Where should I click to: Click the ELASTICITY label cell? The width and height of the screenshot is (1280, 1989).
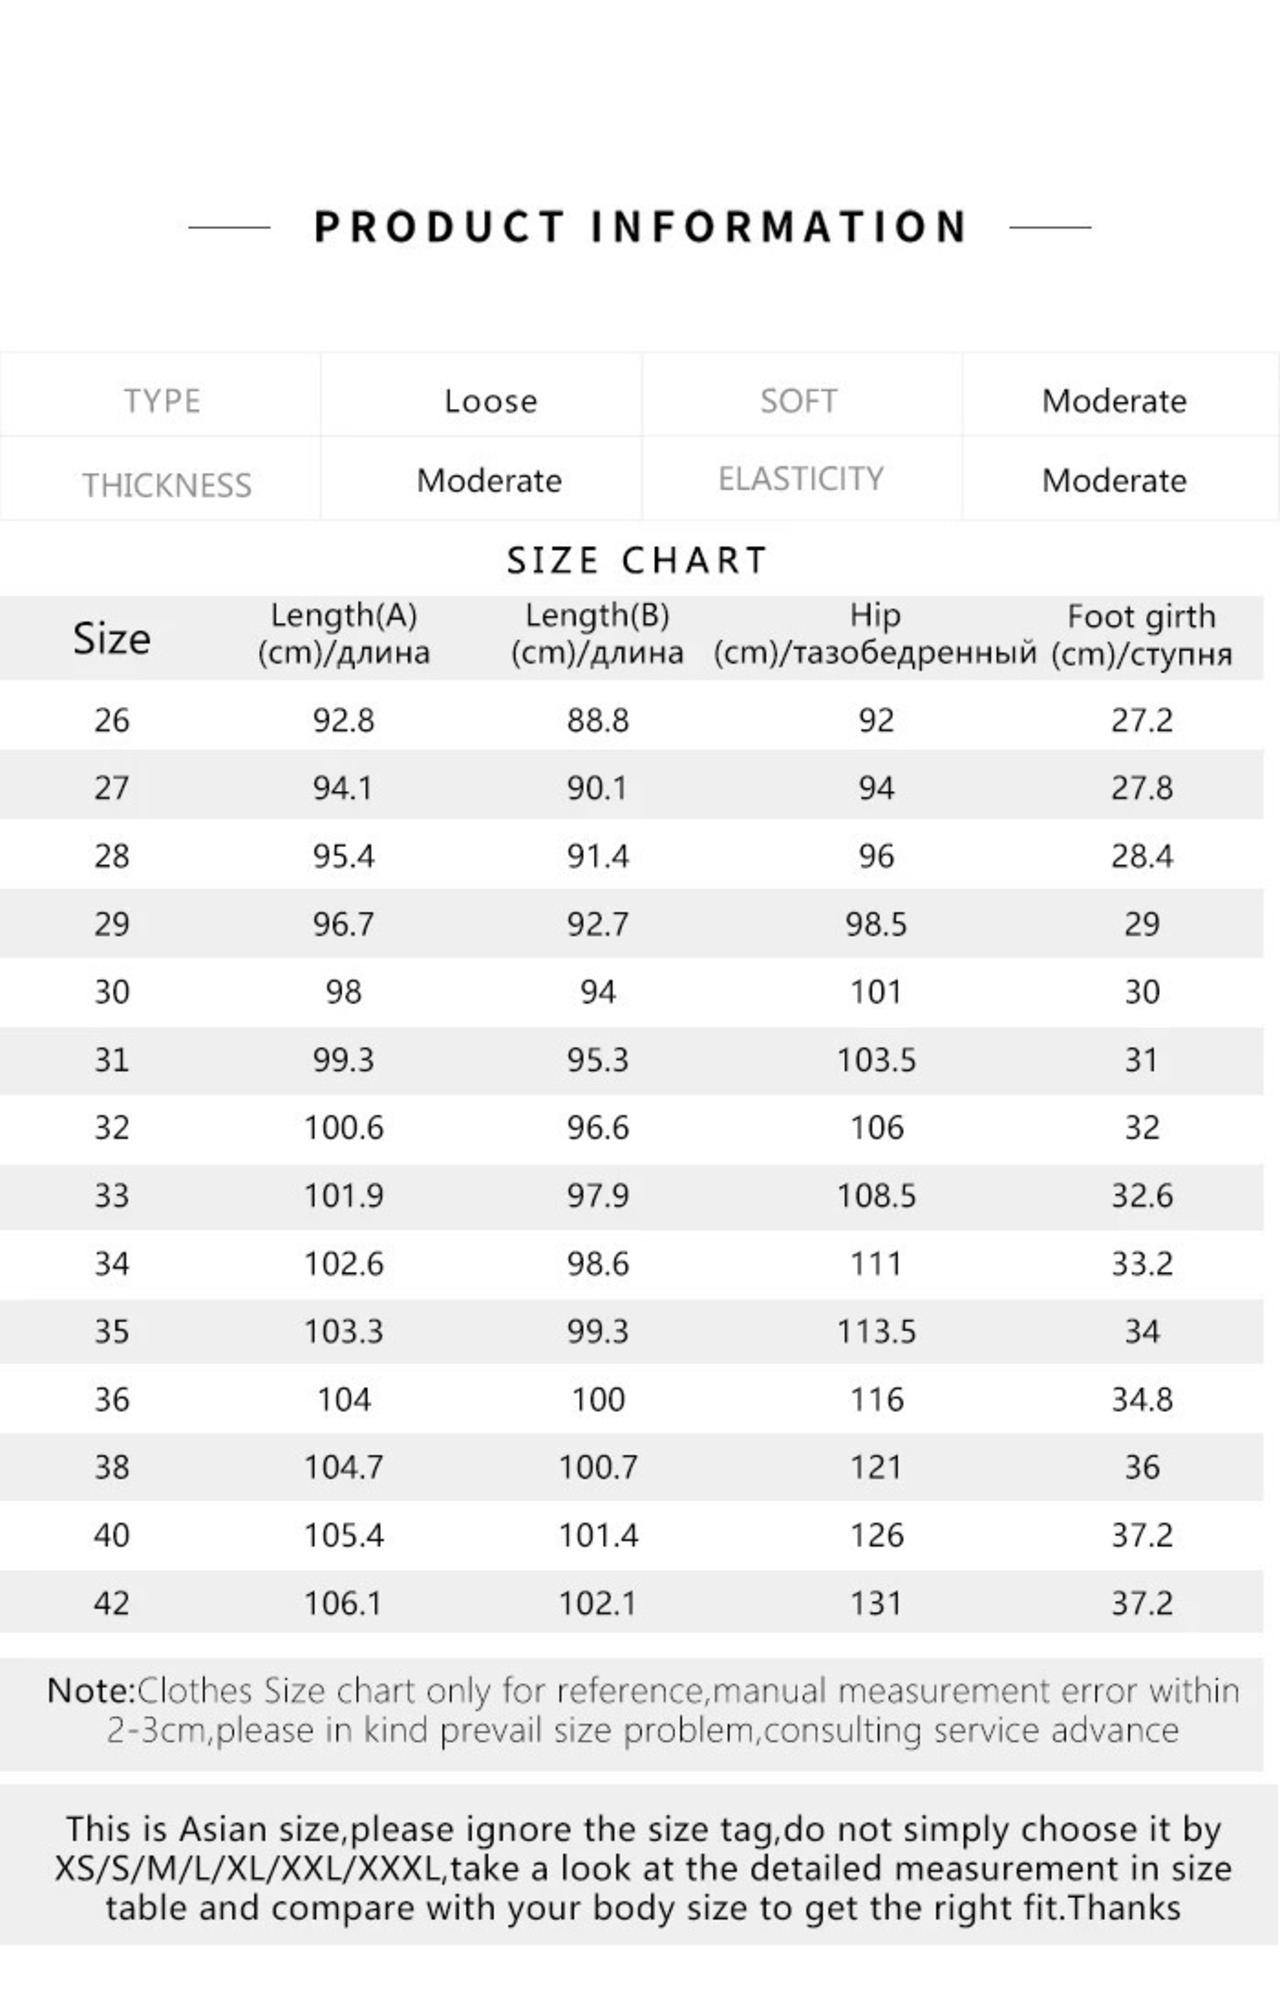[801, 479]
